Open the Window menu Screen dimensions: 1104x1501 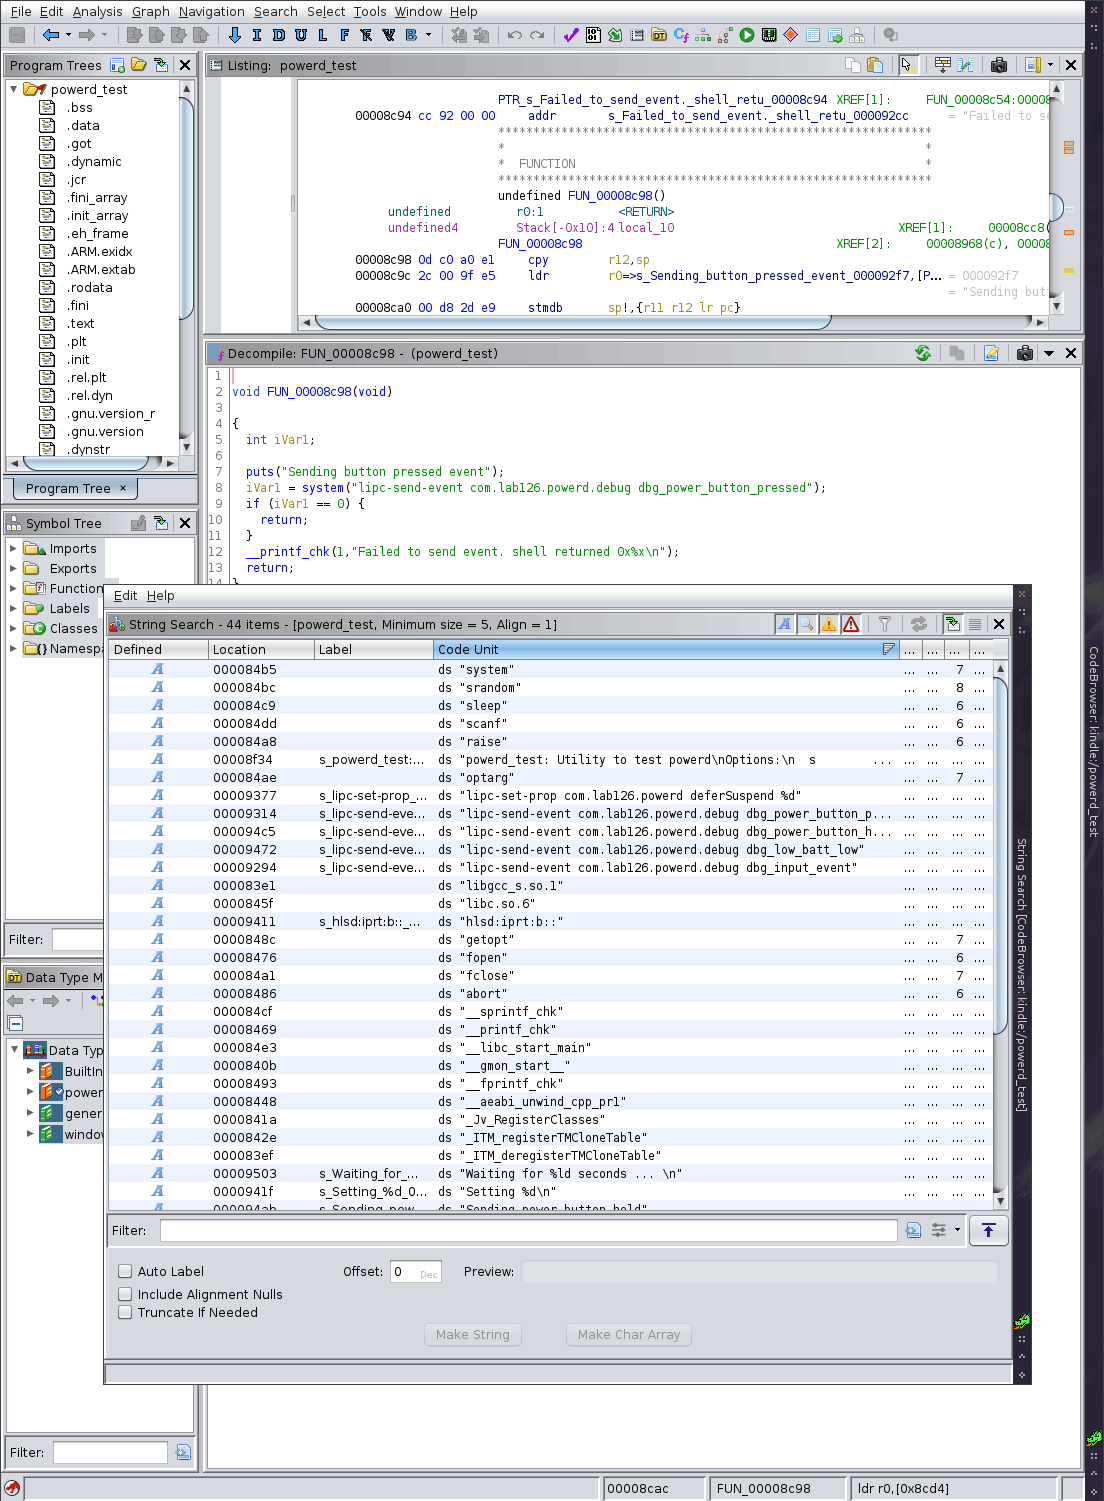418,11
